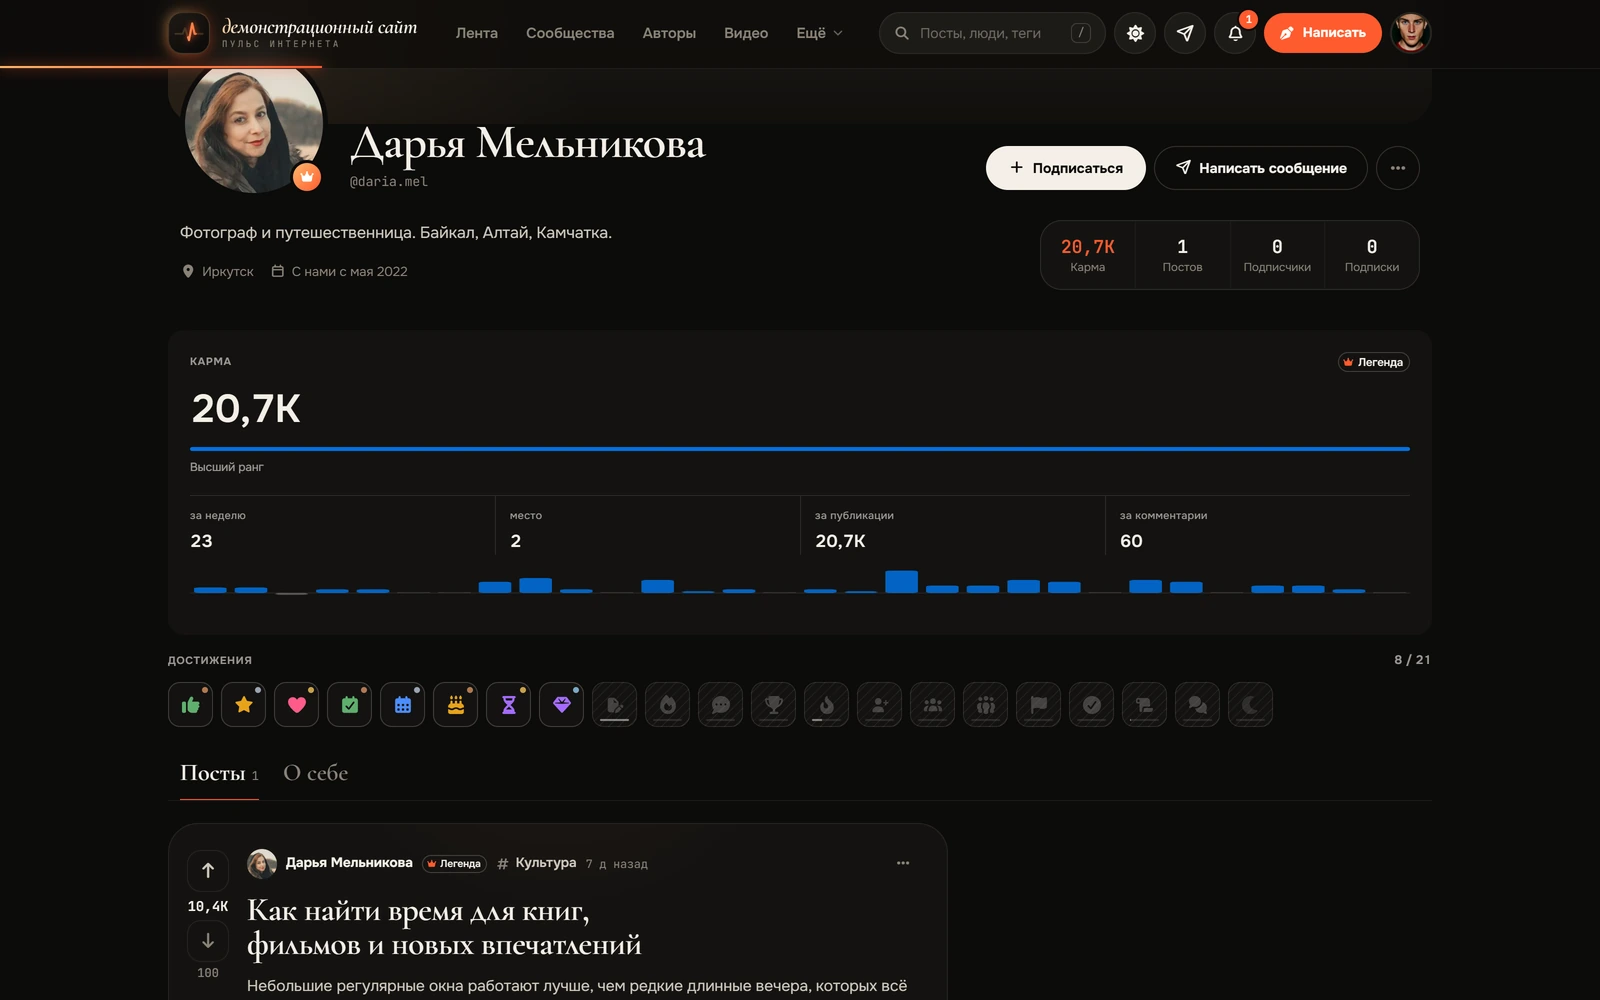
Task: Open the Лента menu item
Action: 477,33
